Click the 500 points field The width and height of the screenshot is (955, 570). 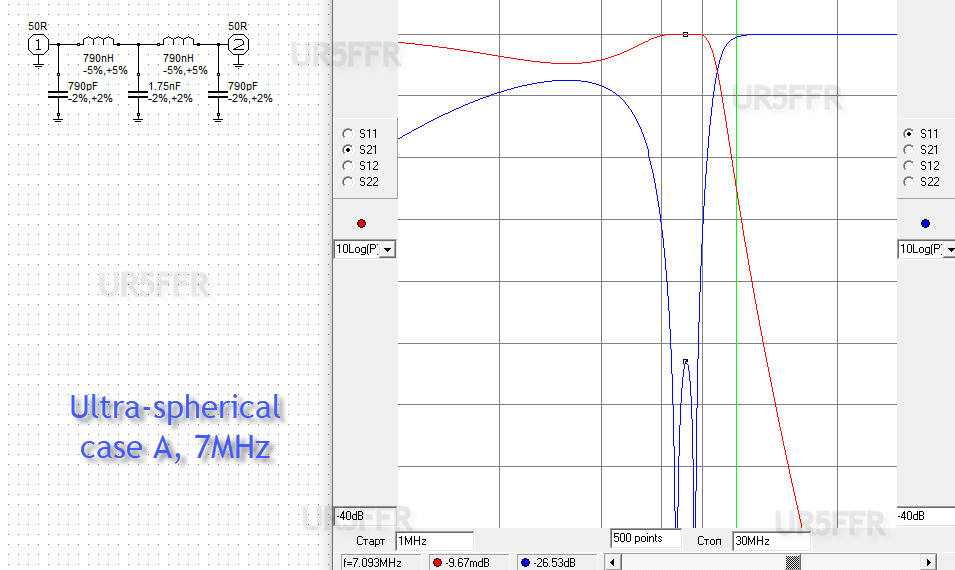645,538
